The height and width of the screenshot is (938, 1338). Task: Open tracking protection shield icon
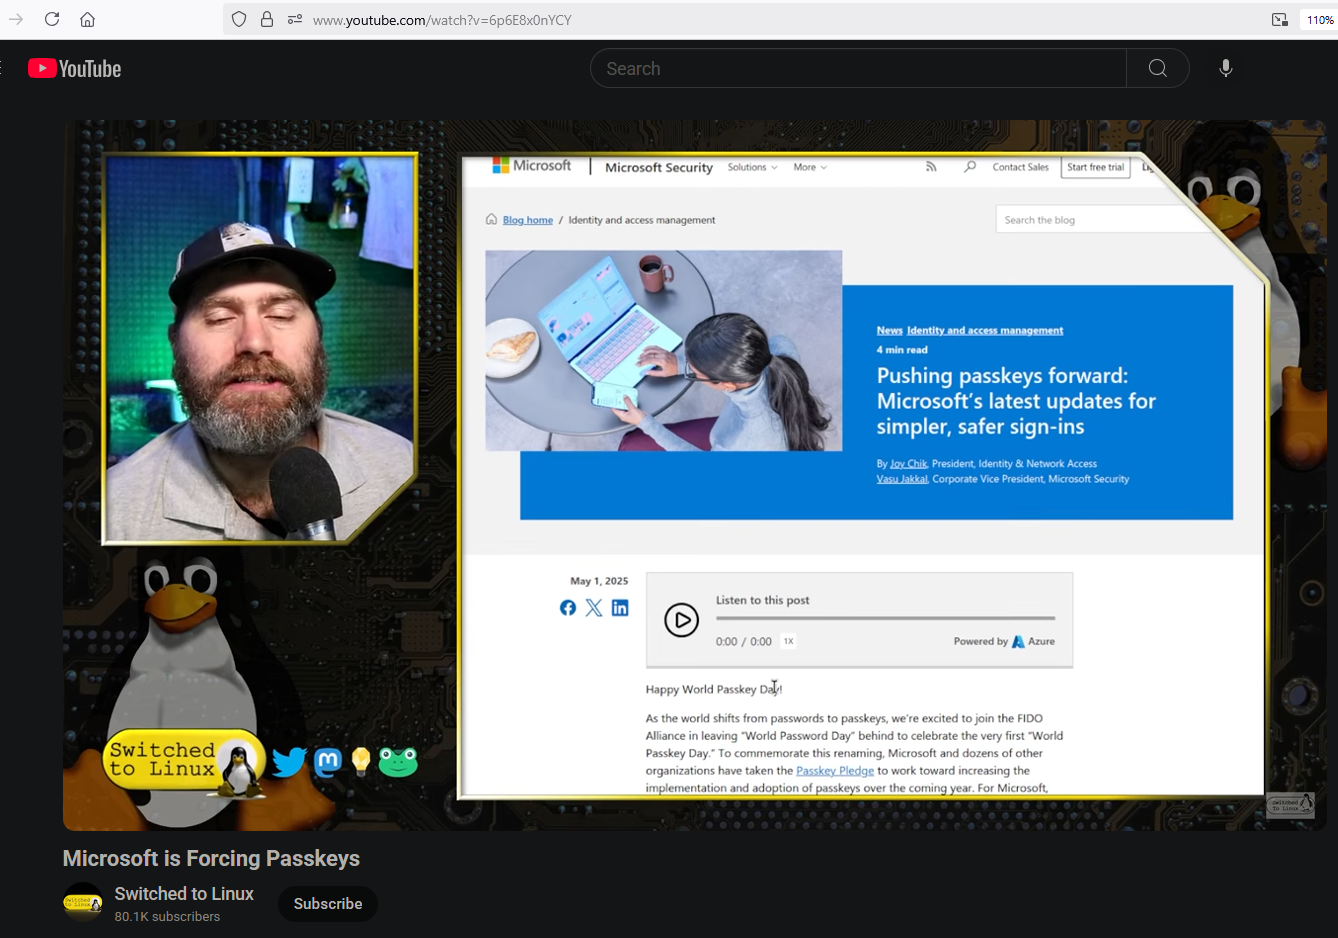coord(238,19)
